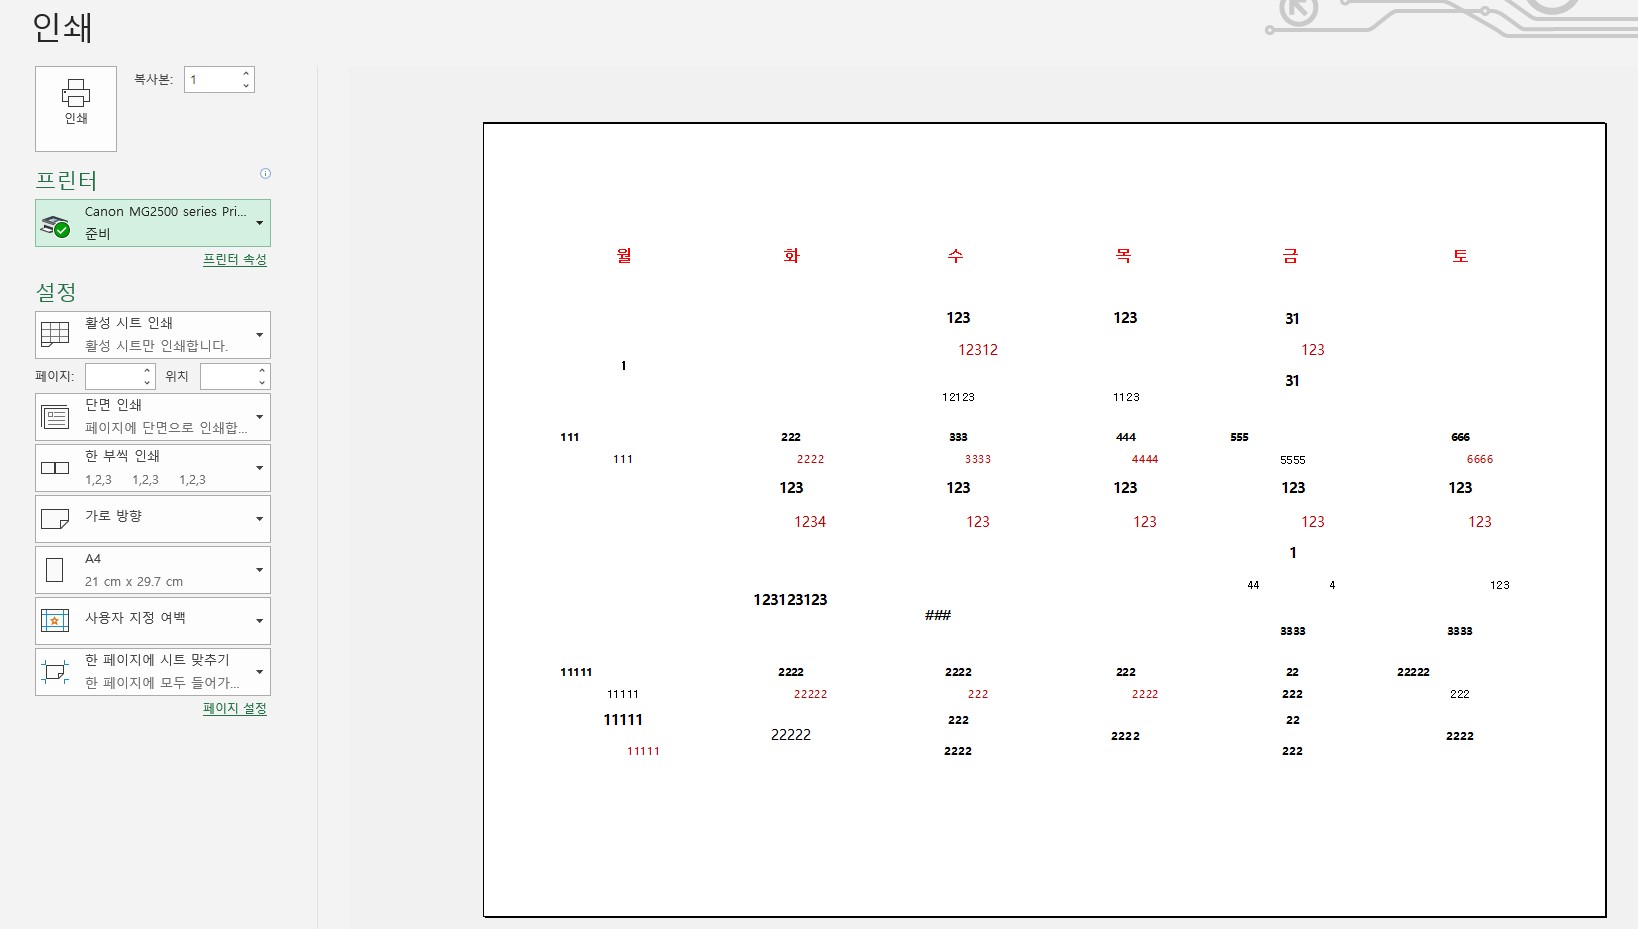Expand the 사용자 지정 여백 margins dropdown

[153, 621]
